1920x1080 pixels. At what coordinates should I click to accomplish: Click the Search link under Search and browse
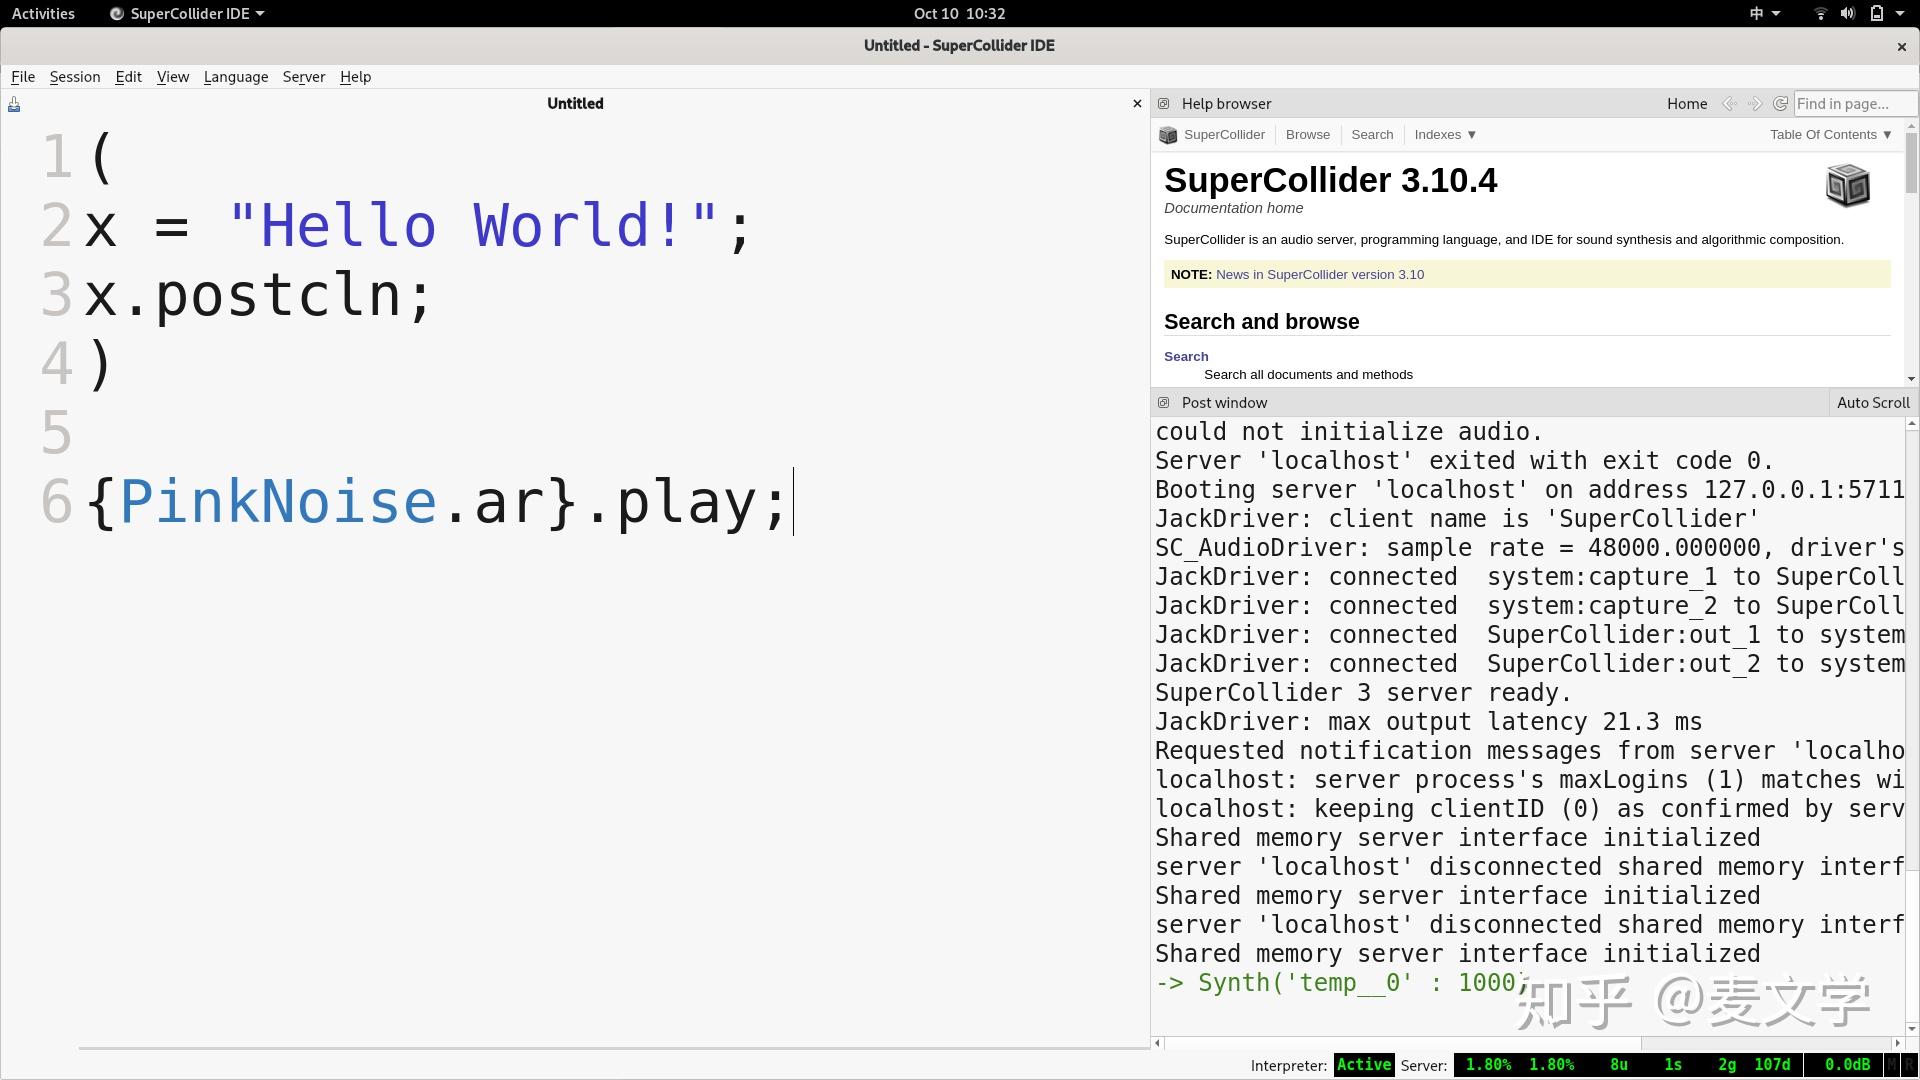[x=1186, y=356]
